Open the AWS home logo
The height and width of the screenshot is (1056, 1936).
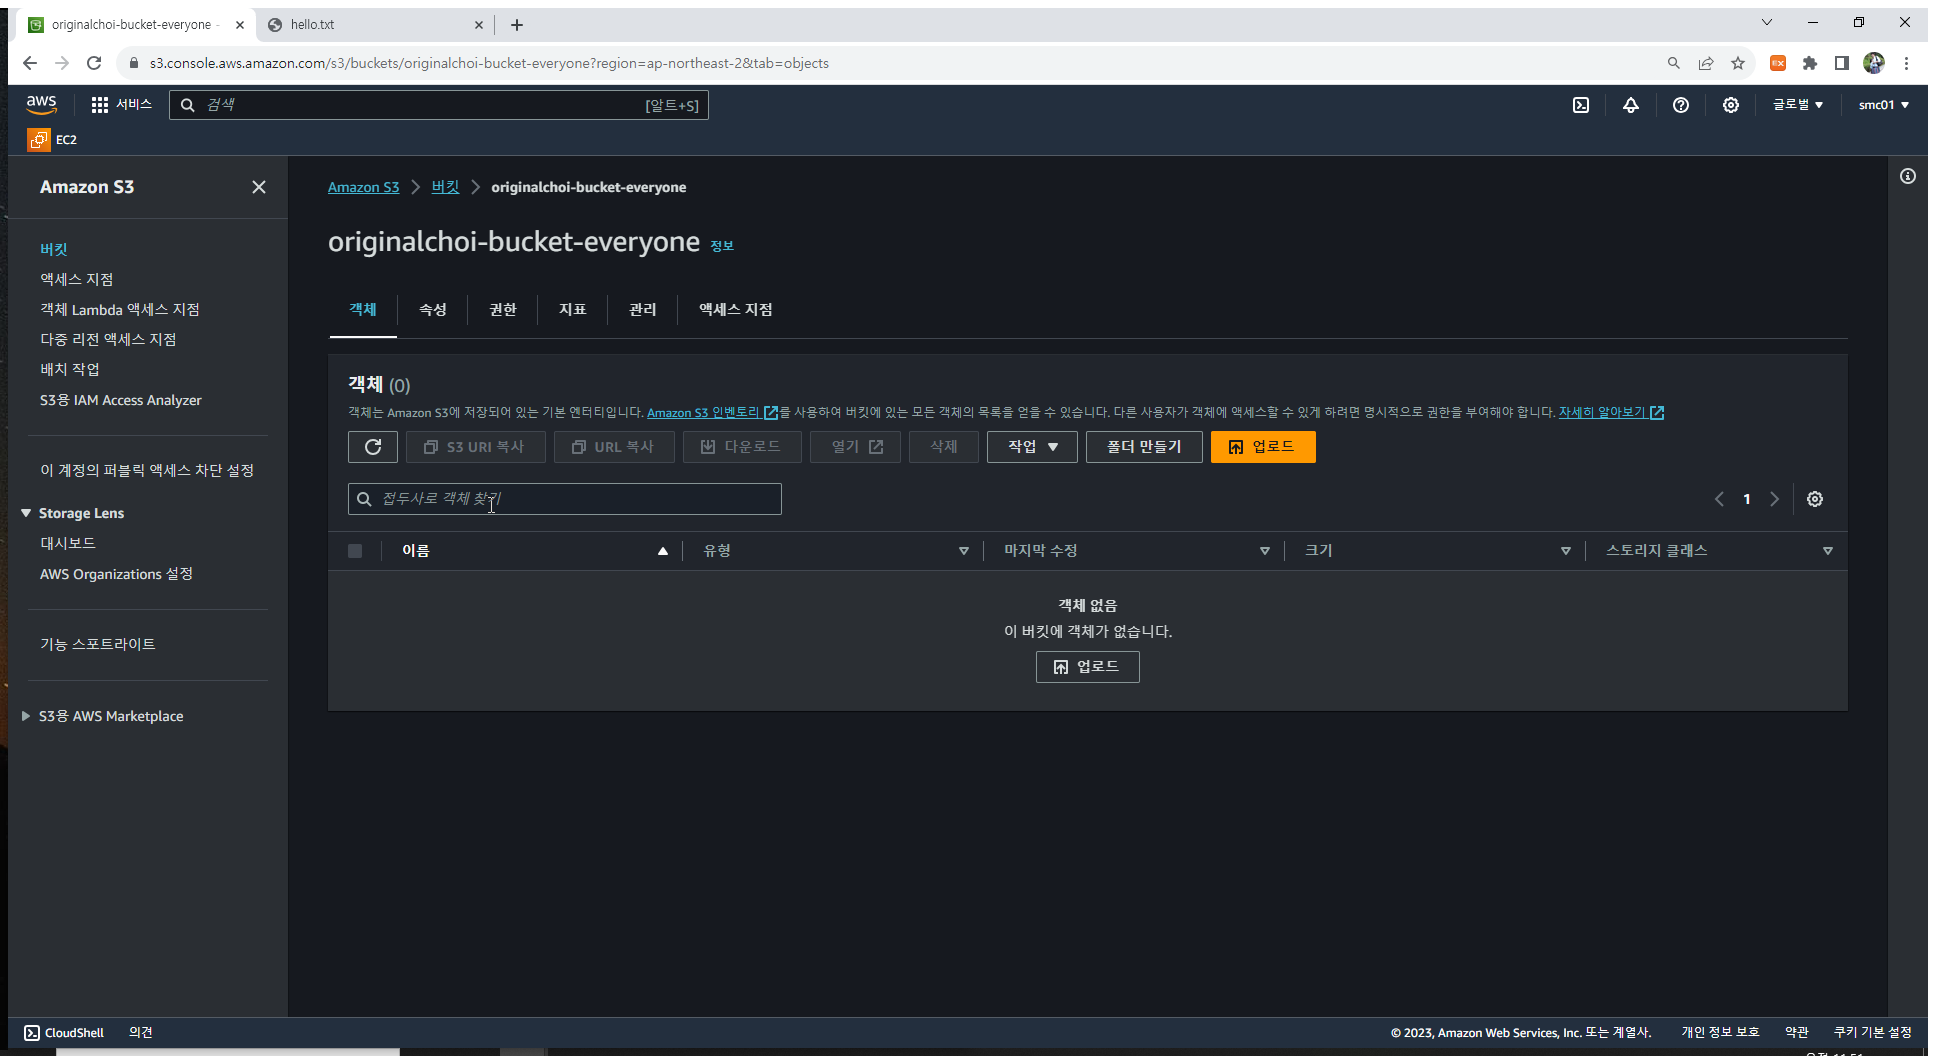[41, 104]
